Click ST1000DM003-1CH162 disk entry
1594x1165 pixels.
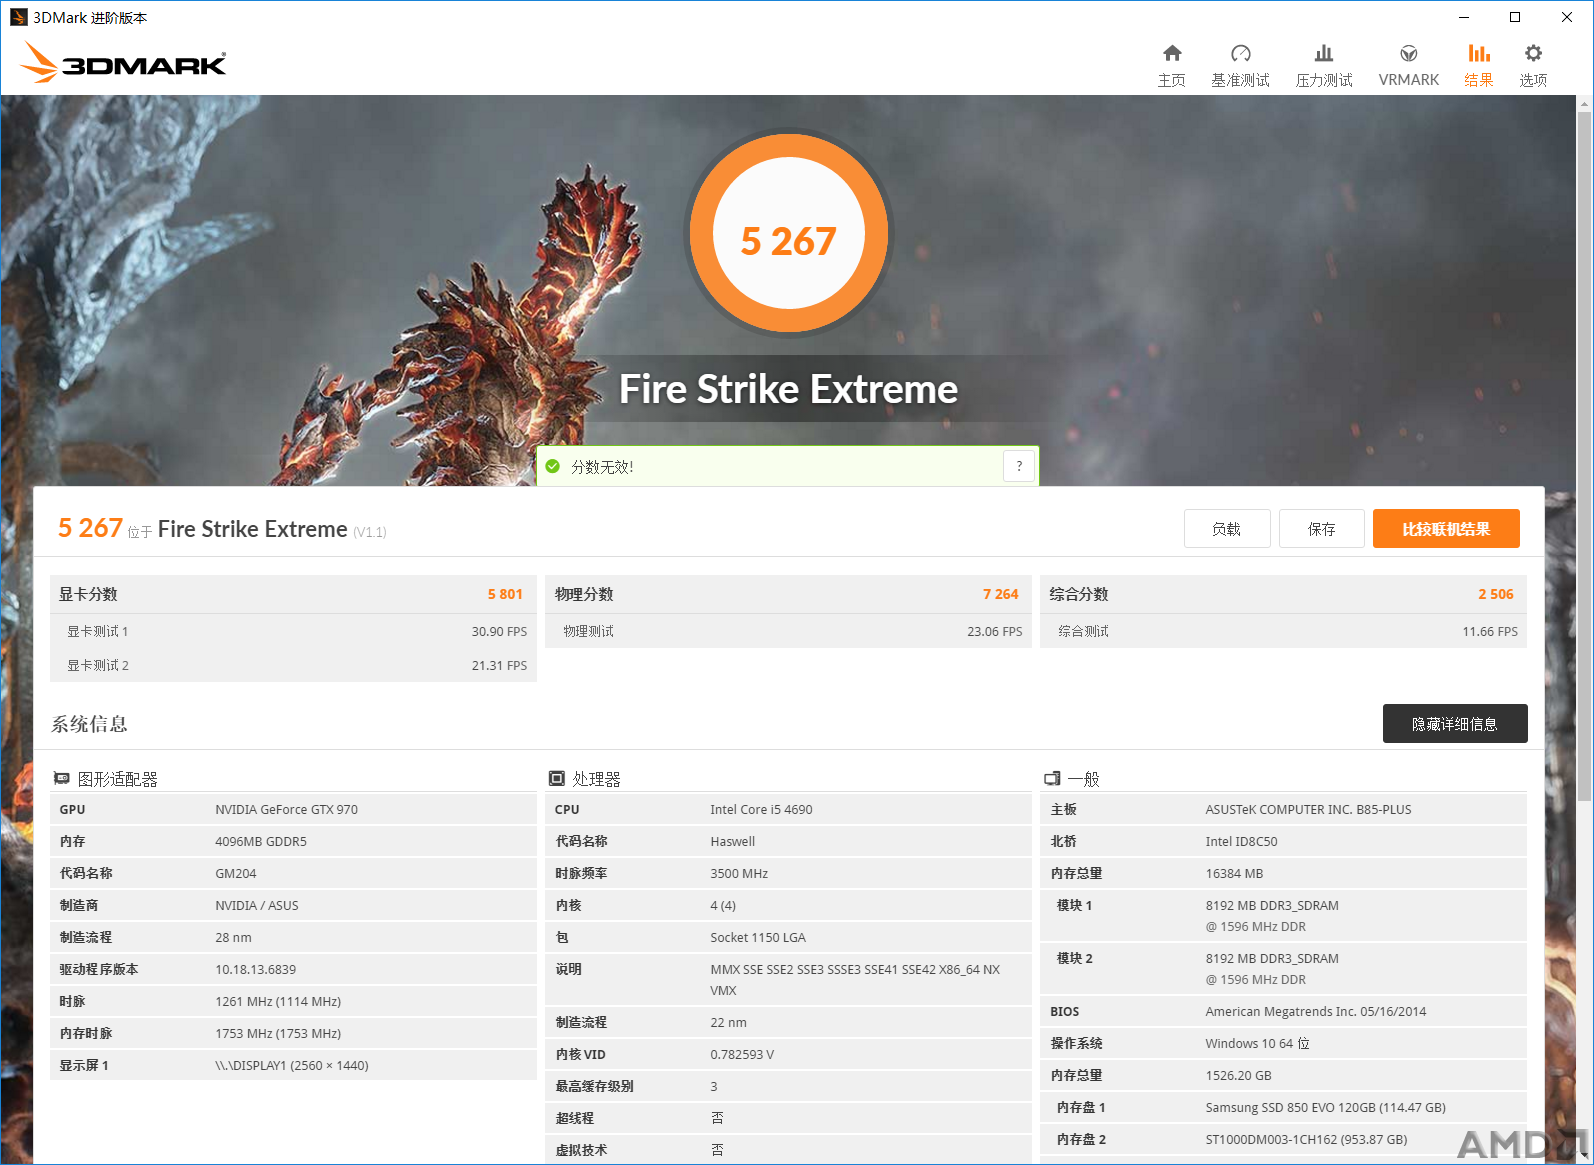(x=1306, y=1140)
